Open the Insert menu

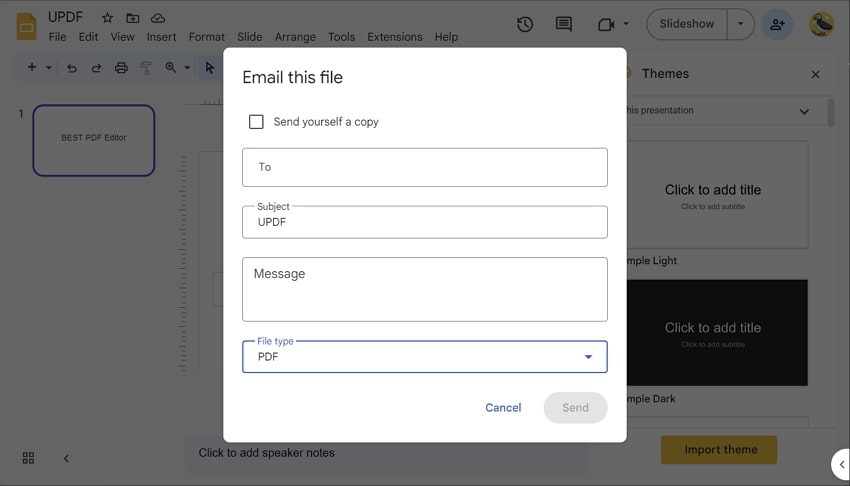(x=162, y=37)
